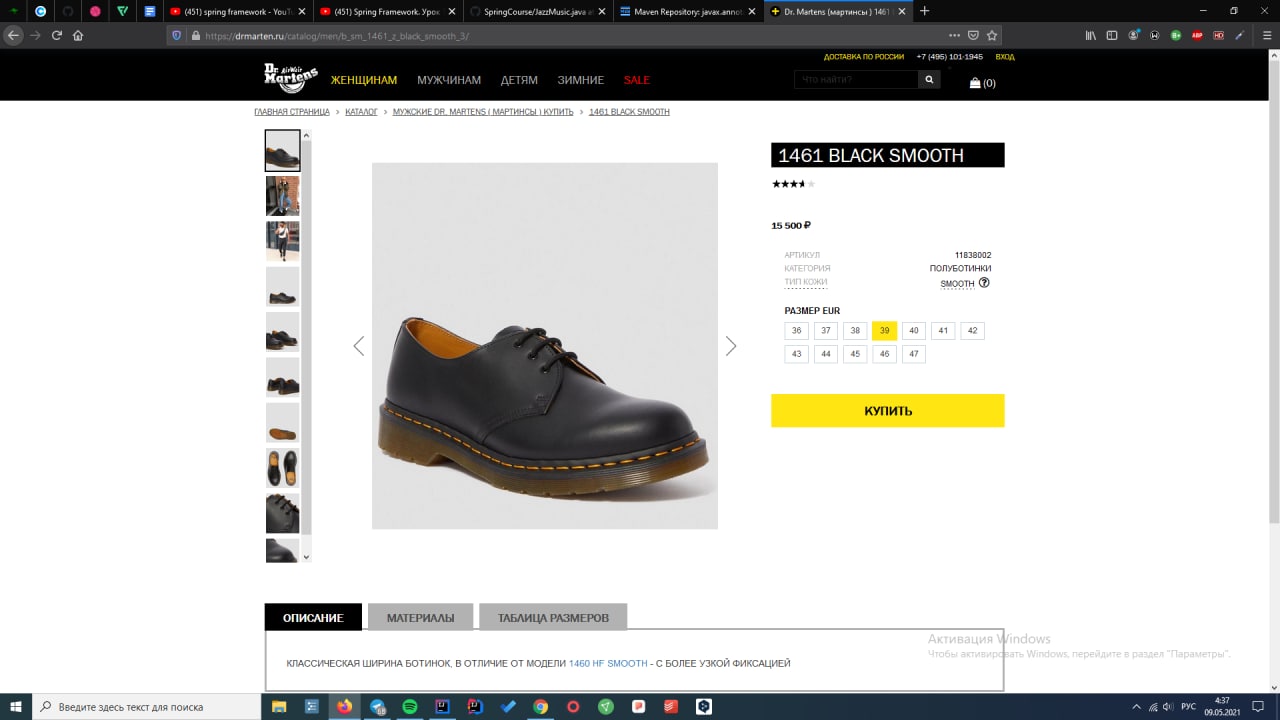1280x720 pixels.
Task: Open the Dr. Martens logo homepage
Action: [290, 77]
